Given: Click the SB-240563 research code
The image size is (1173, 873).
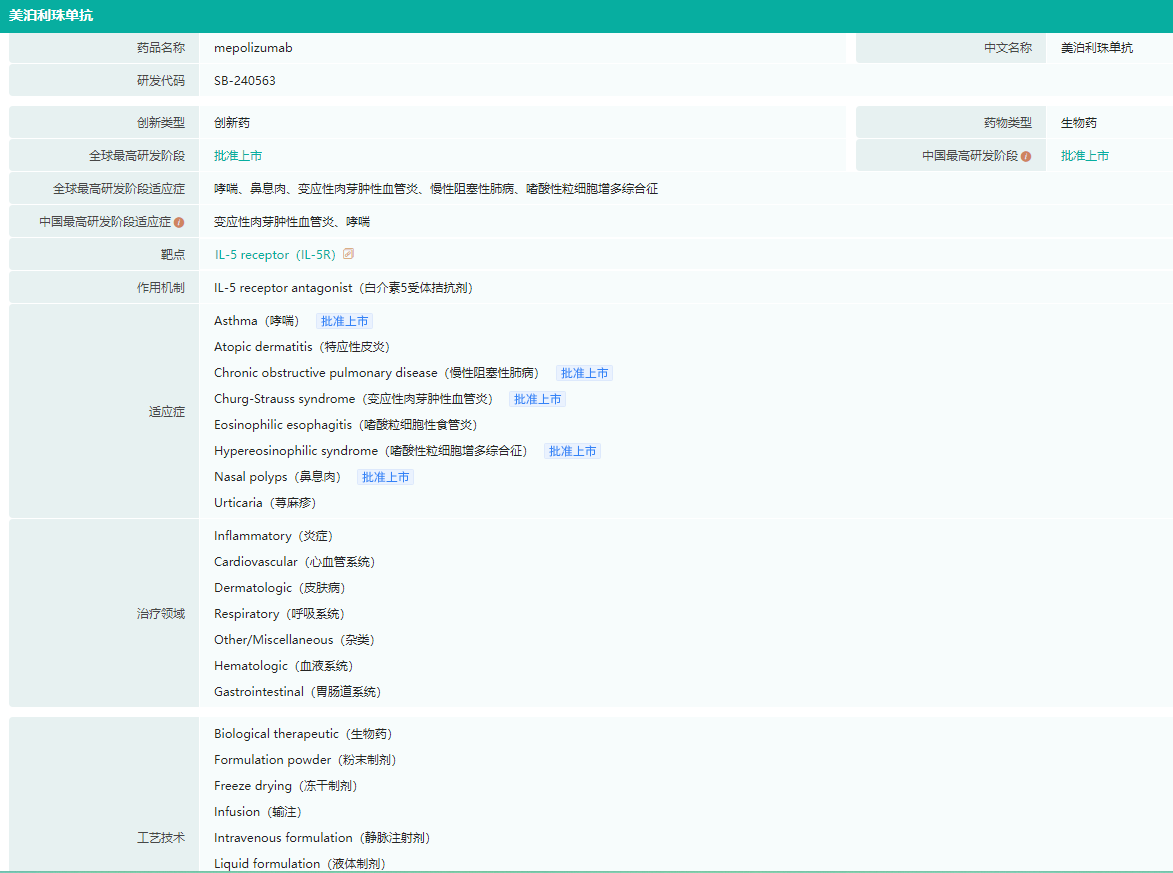Looking at the screenshot, I should click(245, 81).
